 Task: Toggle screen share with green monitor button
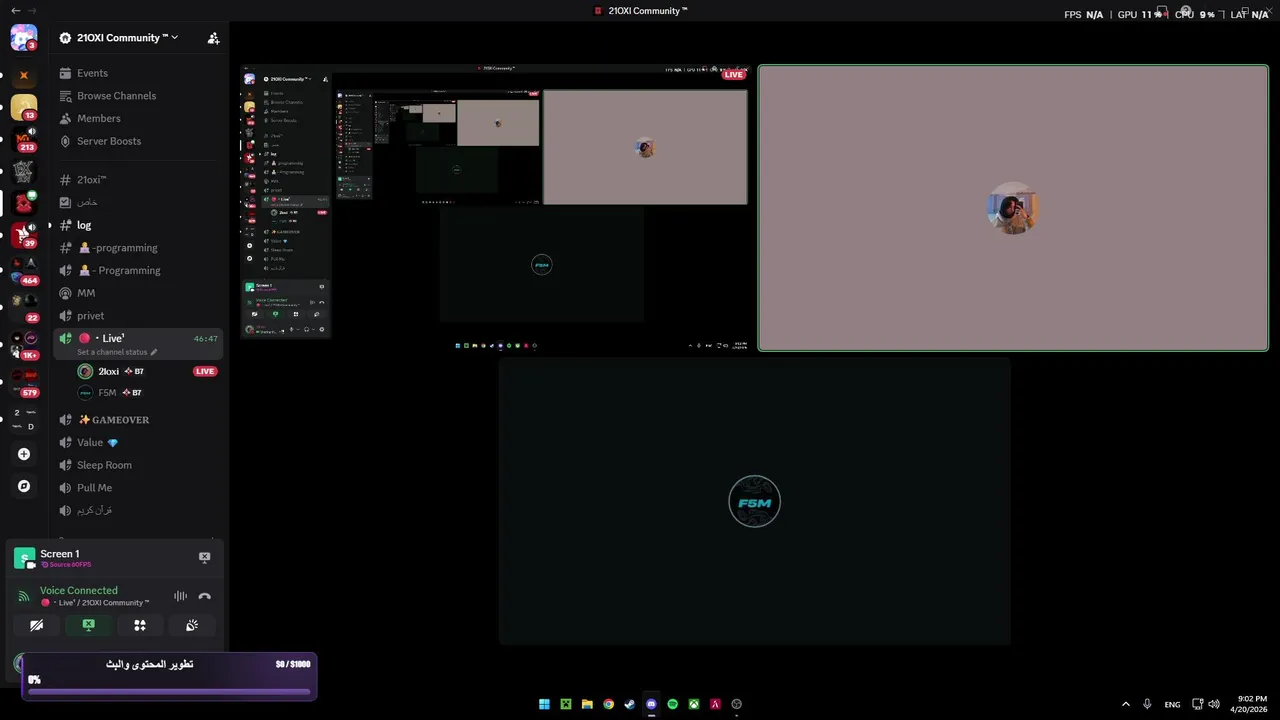pos(88,625)
